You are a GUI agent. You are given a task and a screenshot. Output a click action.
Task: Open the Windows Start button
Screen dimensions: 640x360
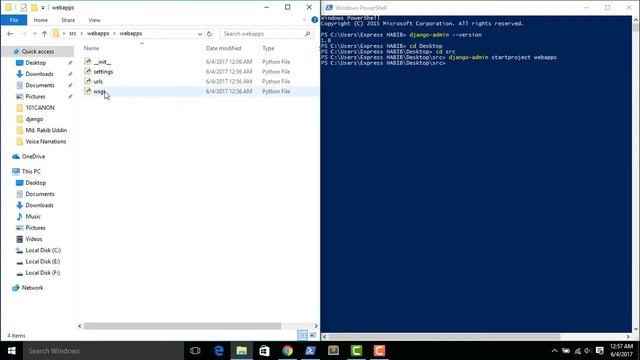coord(11,351)
